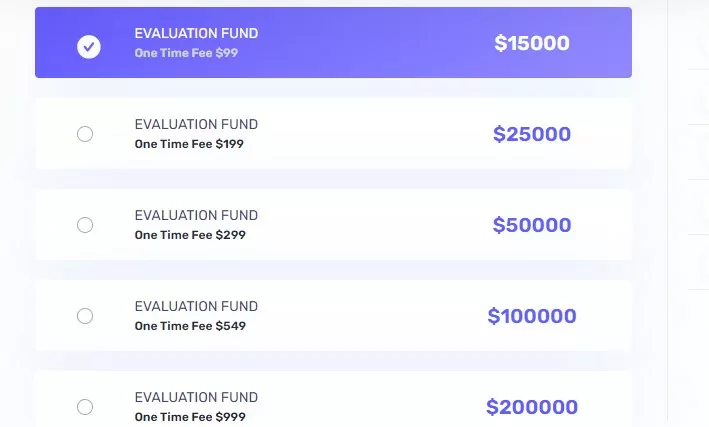
Task: Click the One Time Fee $299 text
Action: click(190, 235)
